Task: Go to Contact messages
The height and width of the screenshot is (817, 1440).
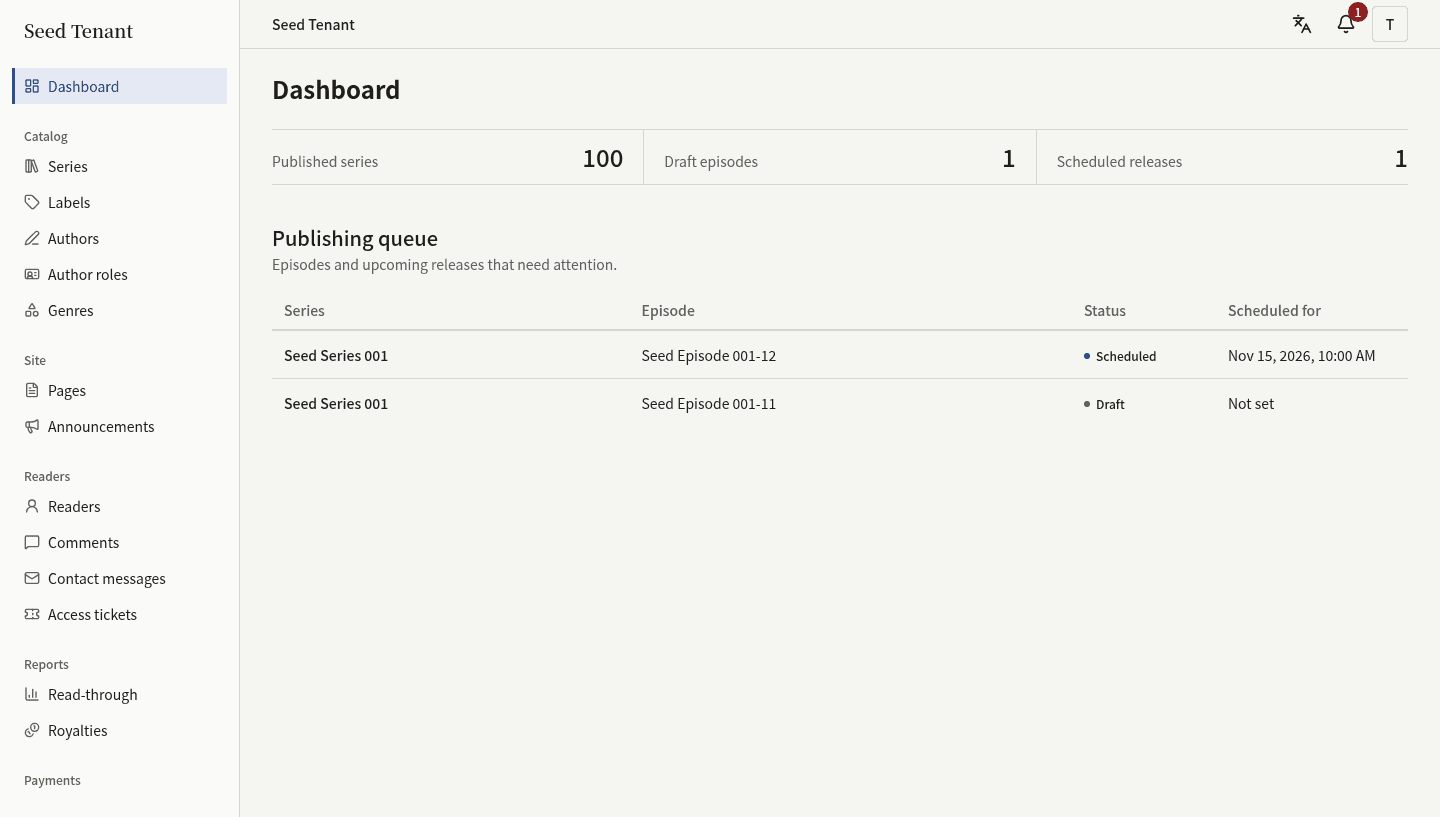Action: tap(120, 578)
